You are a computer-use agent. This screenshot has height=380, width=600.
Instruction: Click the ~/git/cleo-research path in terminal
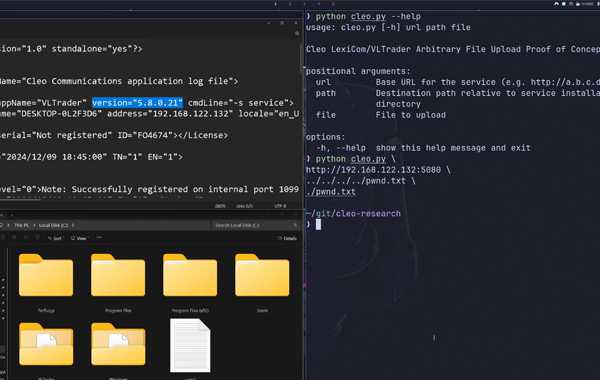(x=353, y=214)
